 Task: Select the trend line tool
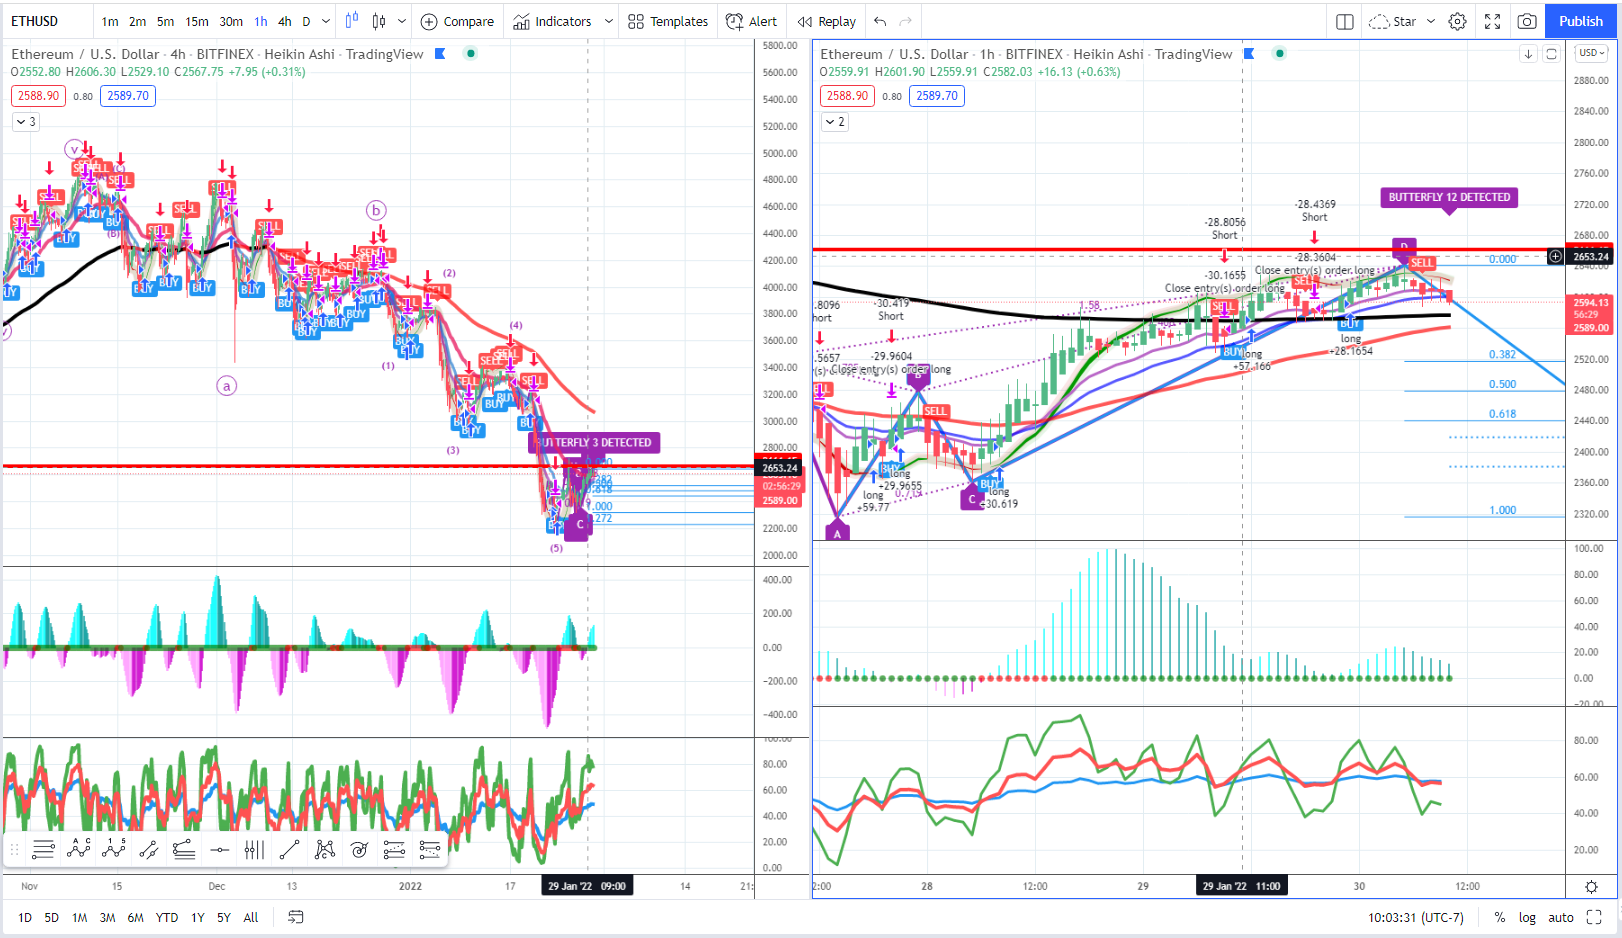click(x=289, y=850)
